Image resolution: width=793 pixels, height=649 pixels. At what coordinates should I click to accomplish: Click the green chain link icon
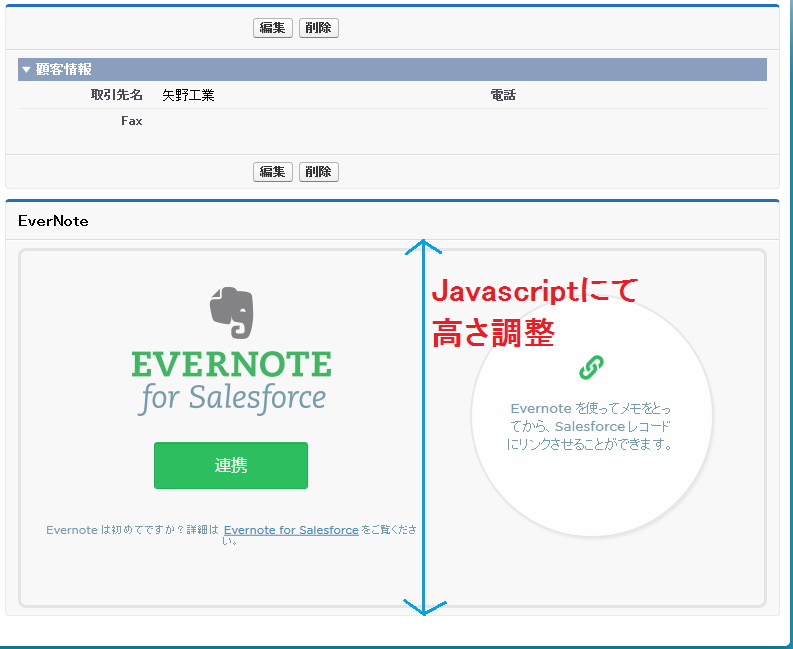(591, 367)
